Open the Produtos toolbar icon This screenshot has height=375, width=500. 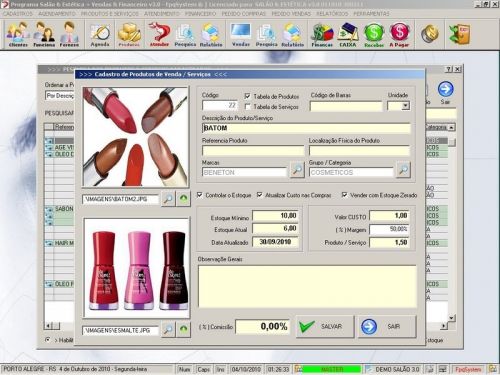[x=129, y=34]
